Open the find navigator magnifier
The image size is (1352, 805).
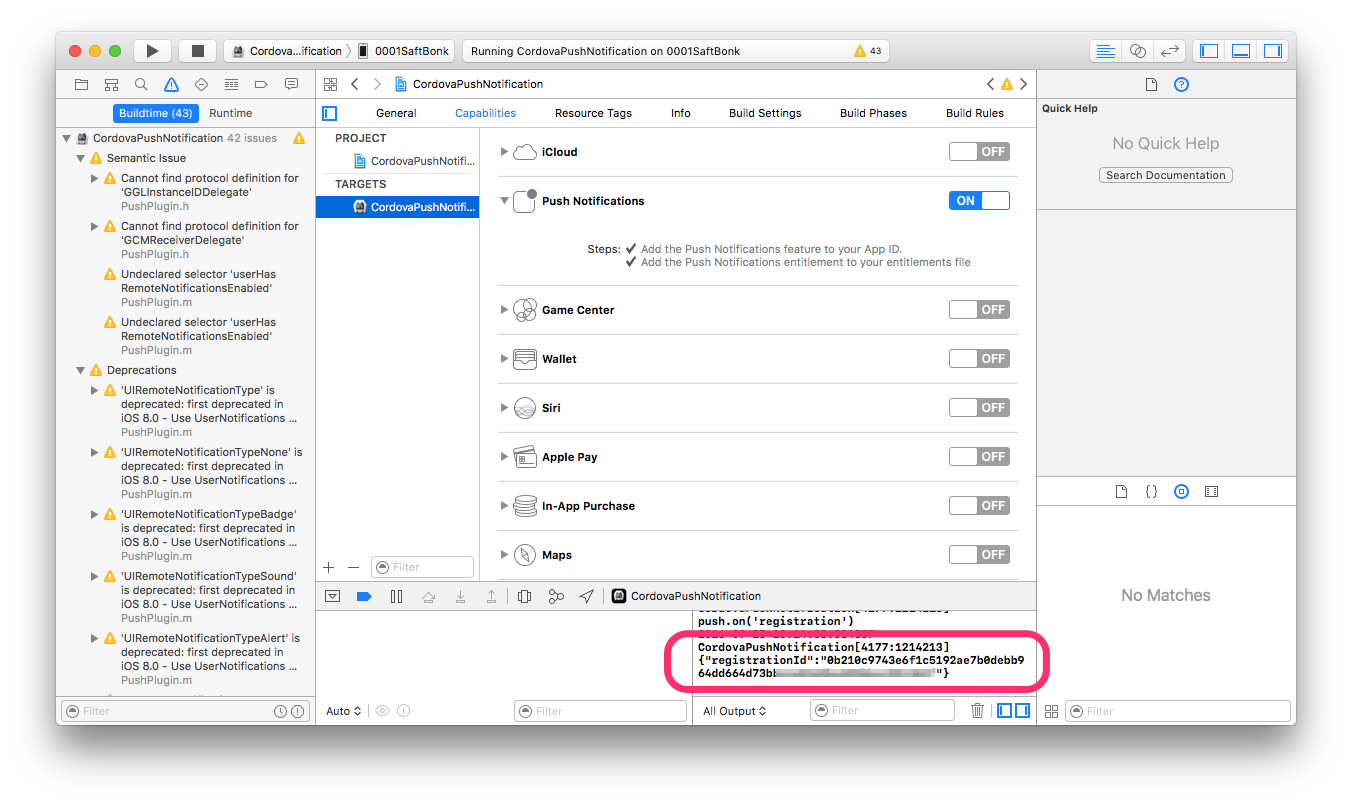(x=141, y=84)
